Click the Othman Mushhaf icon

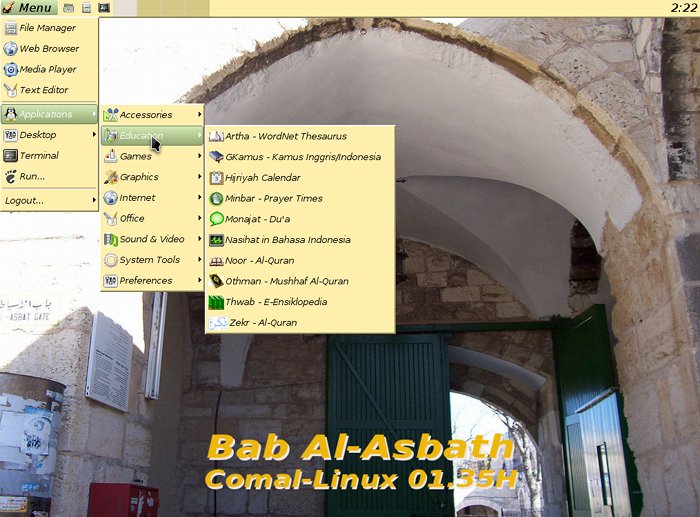point(216,281)
